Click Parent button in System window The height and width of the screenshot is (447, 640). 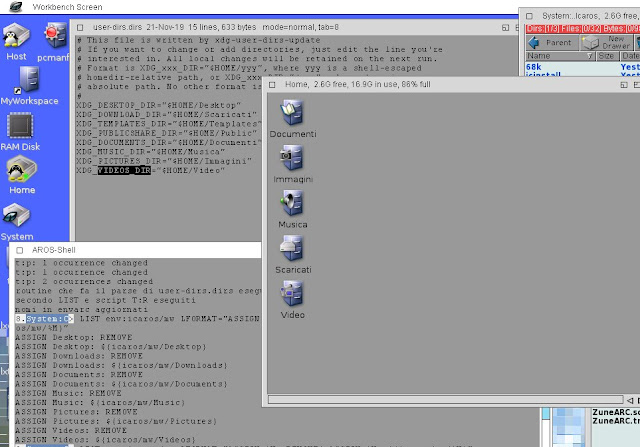552,42
